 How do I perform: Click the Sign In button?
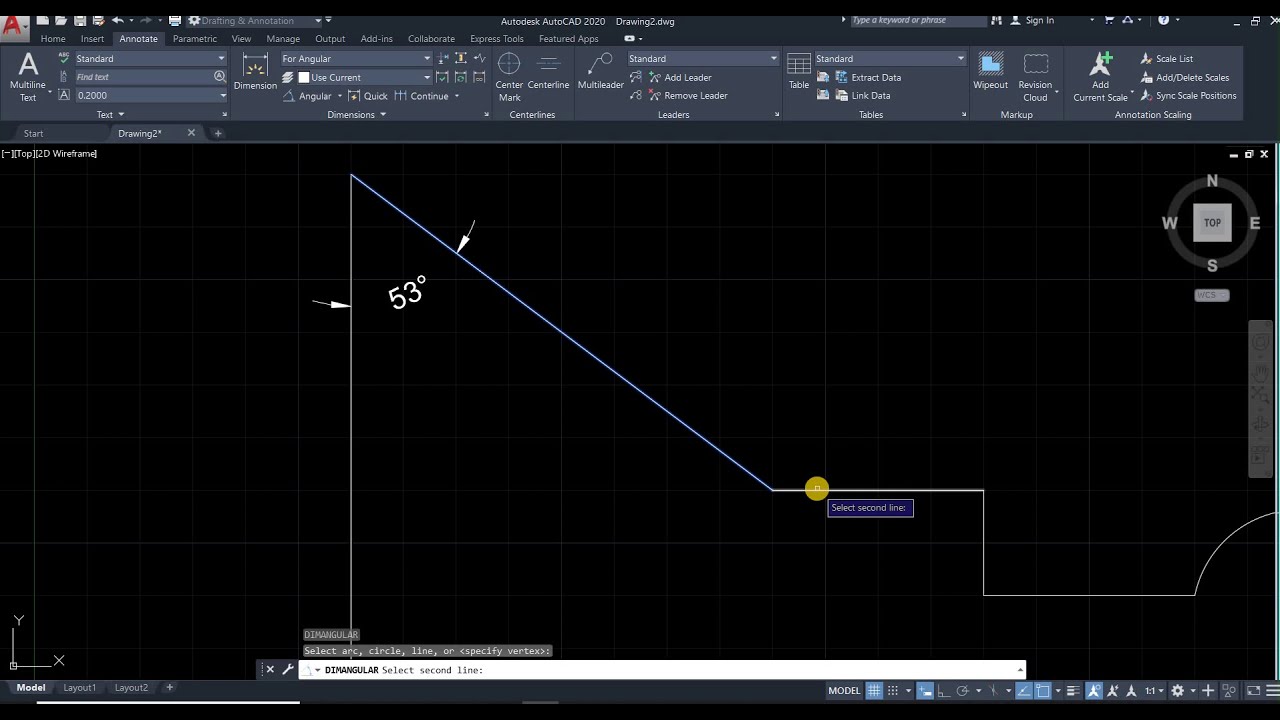pos(1032,20)
